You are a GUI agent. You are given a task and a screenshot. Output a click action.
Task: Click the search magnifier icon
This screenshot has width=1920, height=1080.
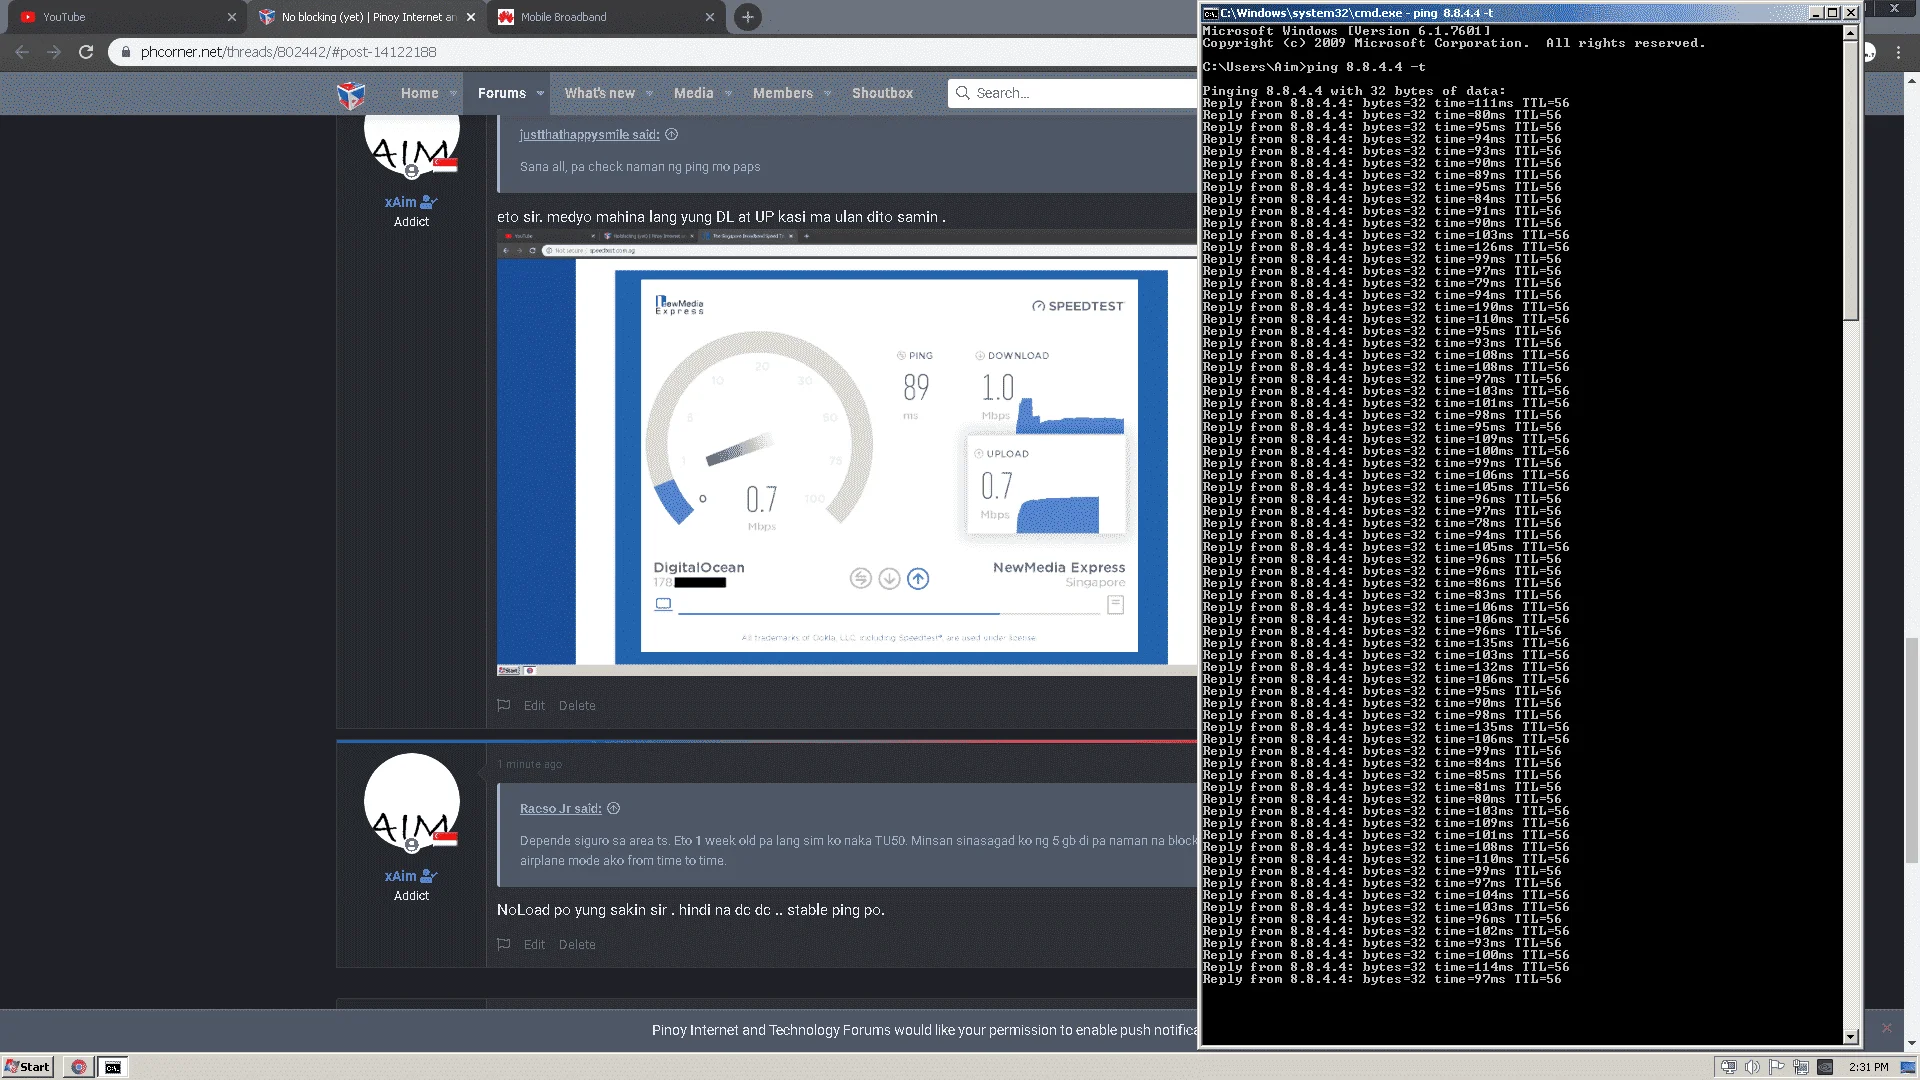click(x=962, y=93)
